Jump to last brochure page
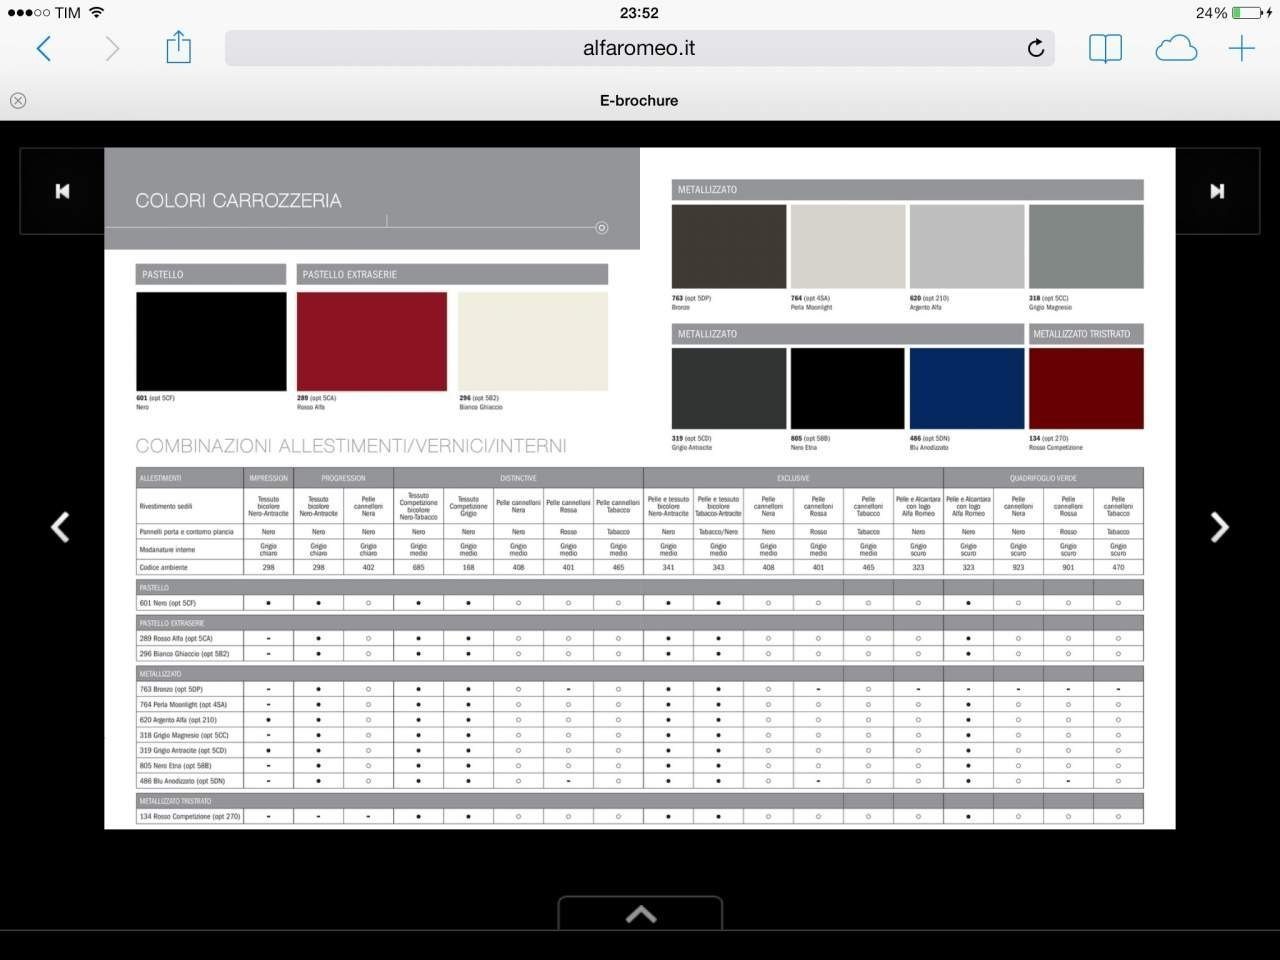Viewport: 1280px width, 960px height. click(1217, 191)
